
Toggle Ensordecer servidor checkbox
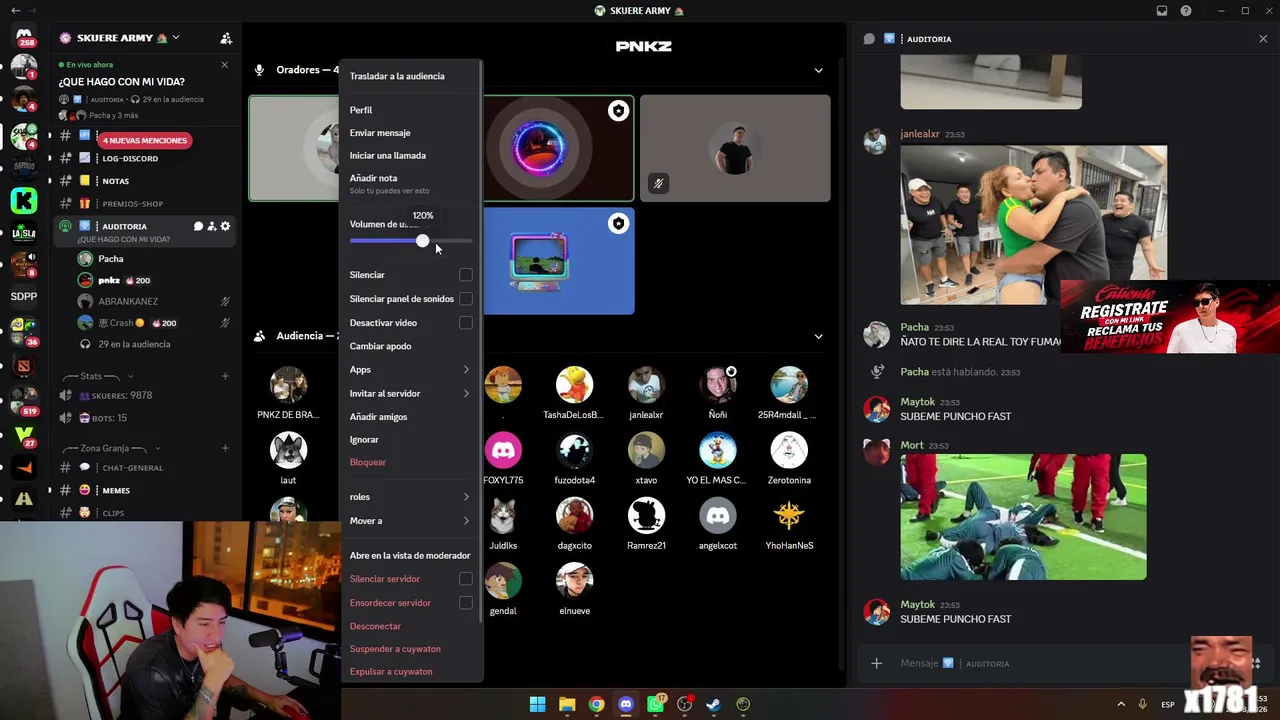pos(466,603)
